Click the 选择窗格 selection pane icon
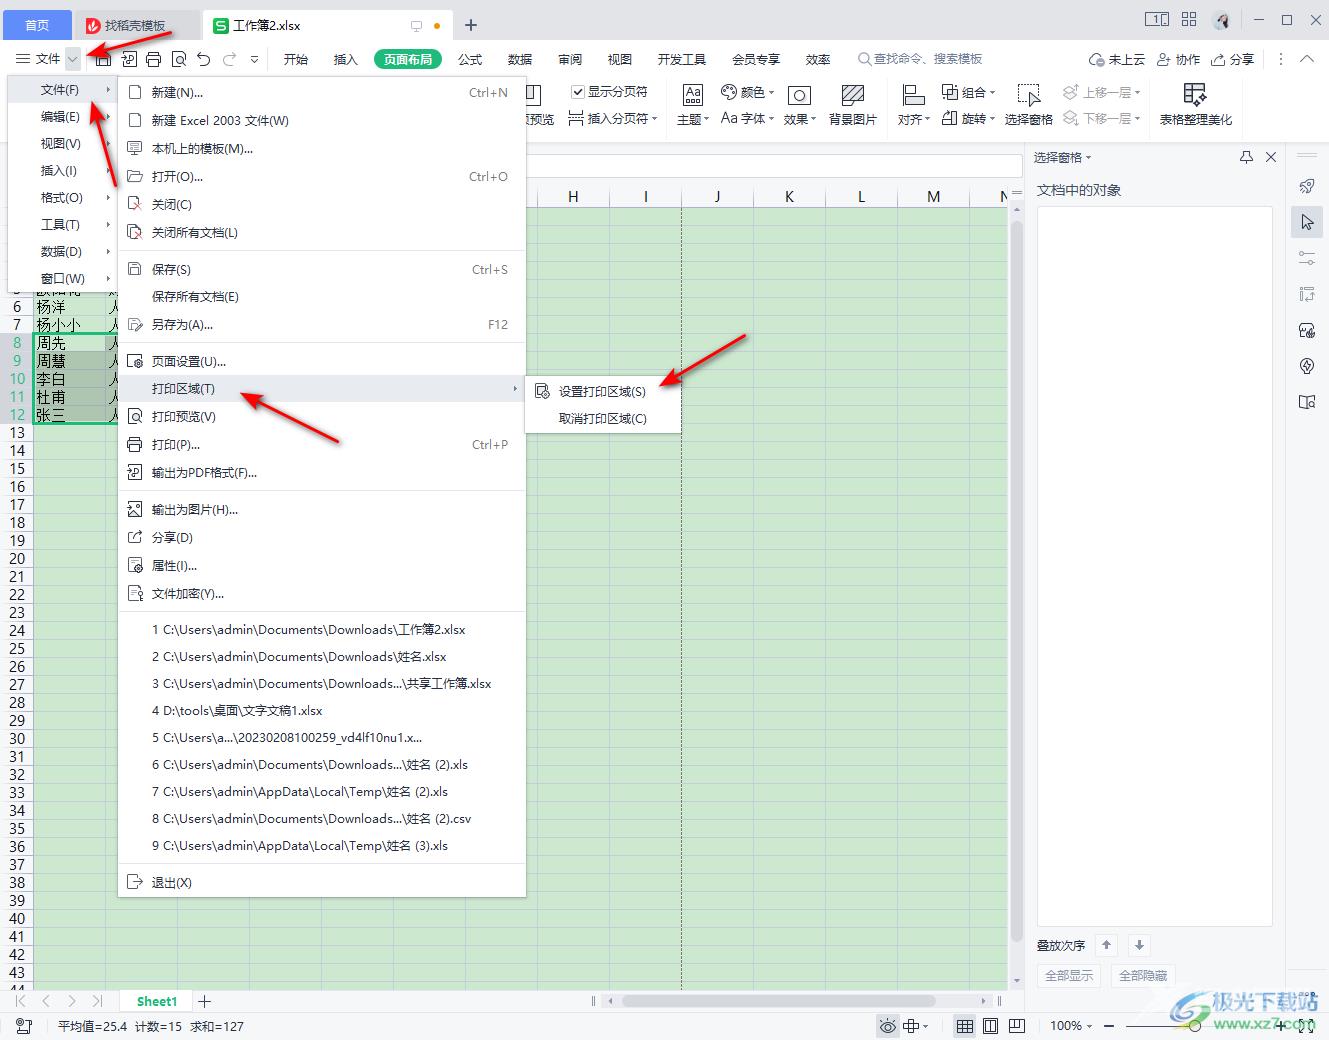Viewport: 1329px width, 1040px height. click(1028, 95)
